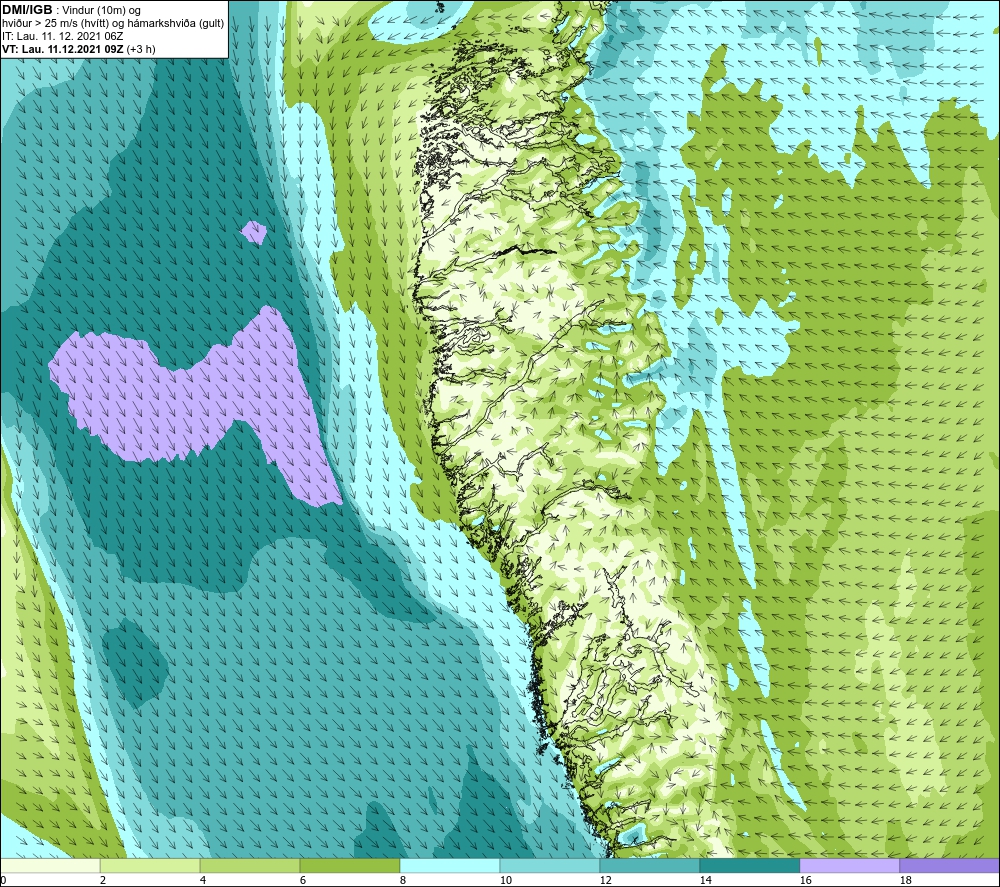Click the legend label '4'

(203, 880)
